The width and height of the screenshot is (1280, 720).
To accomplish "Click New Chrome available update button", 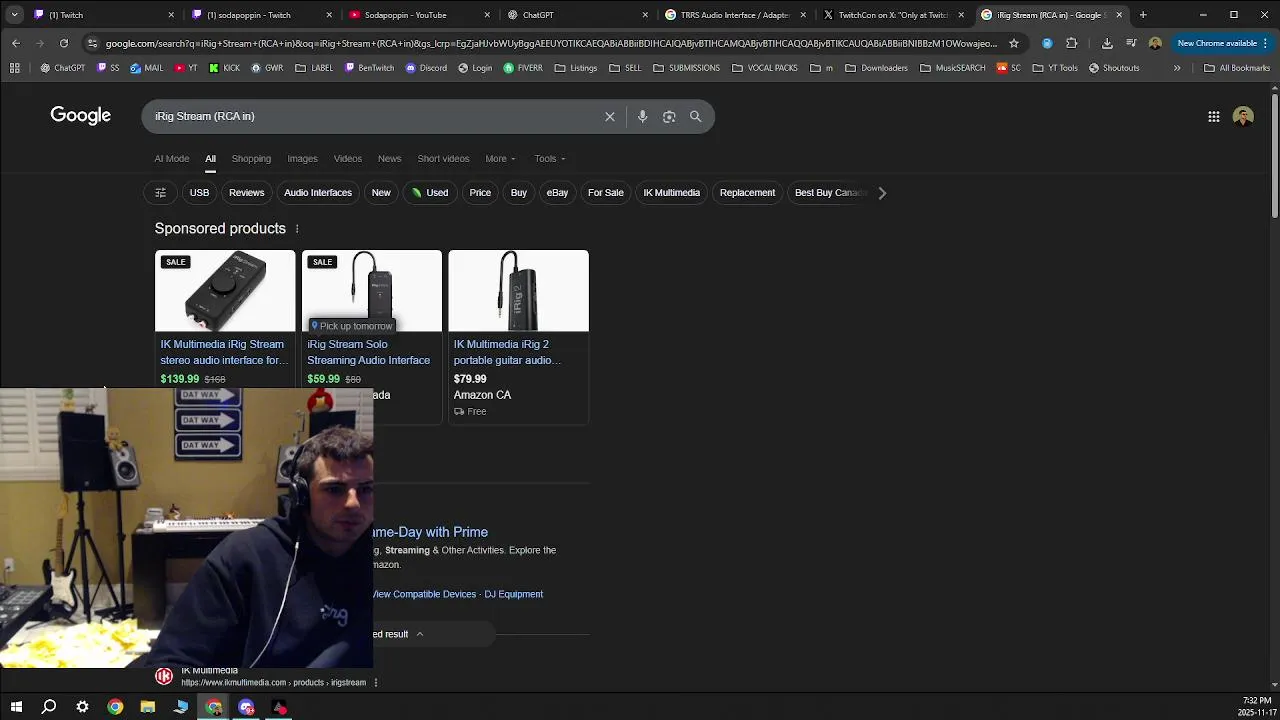I will (1223, 43).
